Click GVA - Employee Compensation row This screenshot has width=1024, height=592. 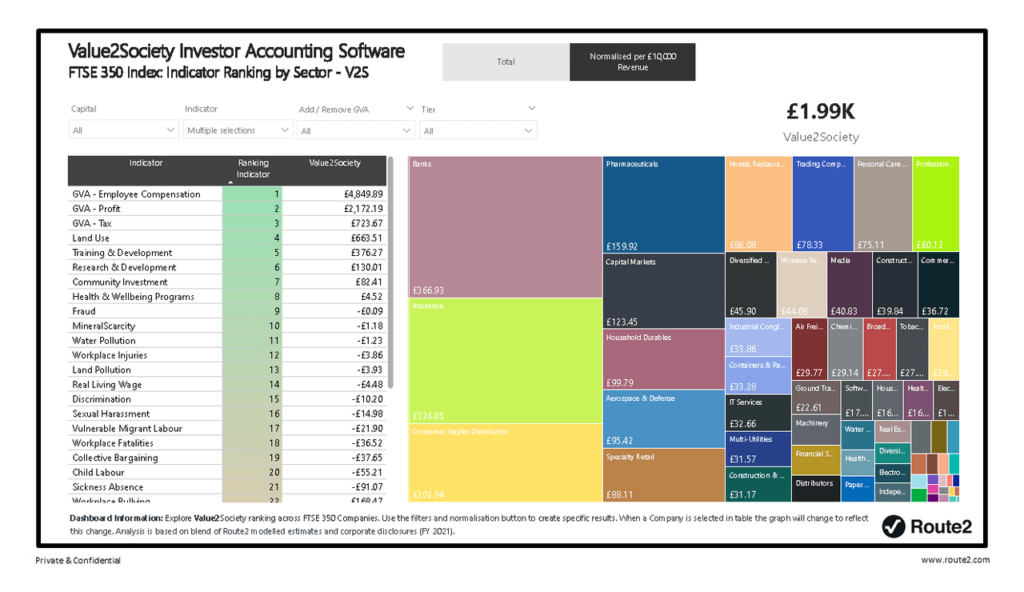pos(227,194)
